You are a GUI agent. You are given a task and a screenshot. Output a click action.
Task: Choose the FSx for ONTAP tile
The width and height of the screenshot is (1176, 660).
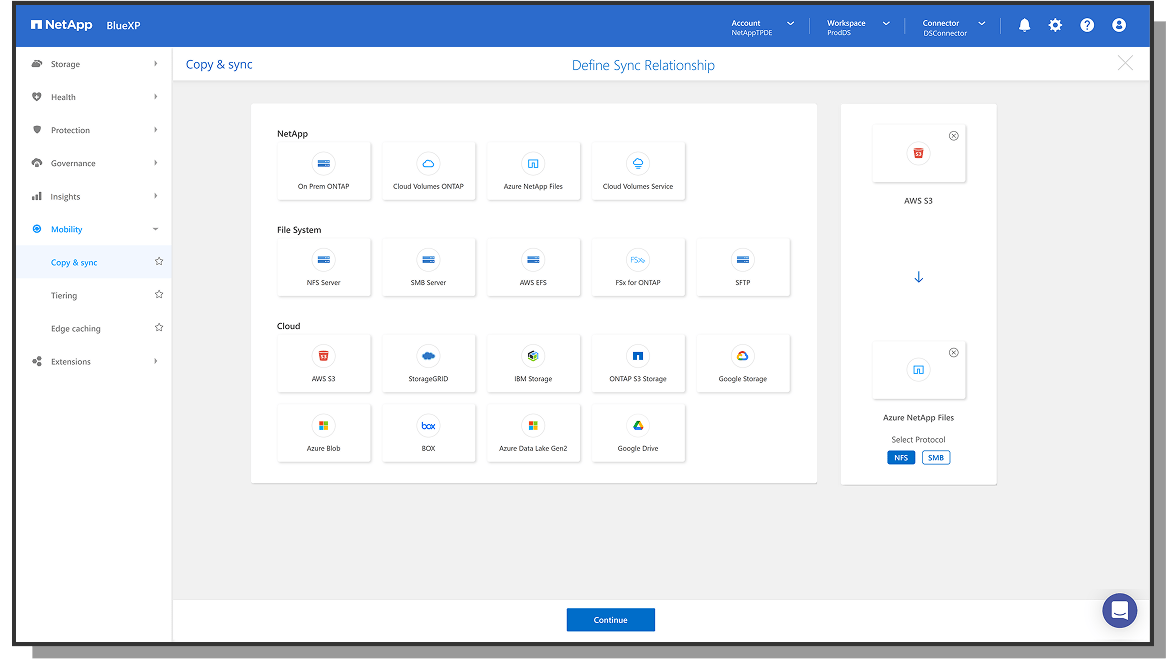pos(638,267)
